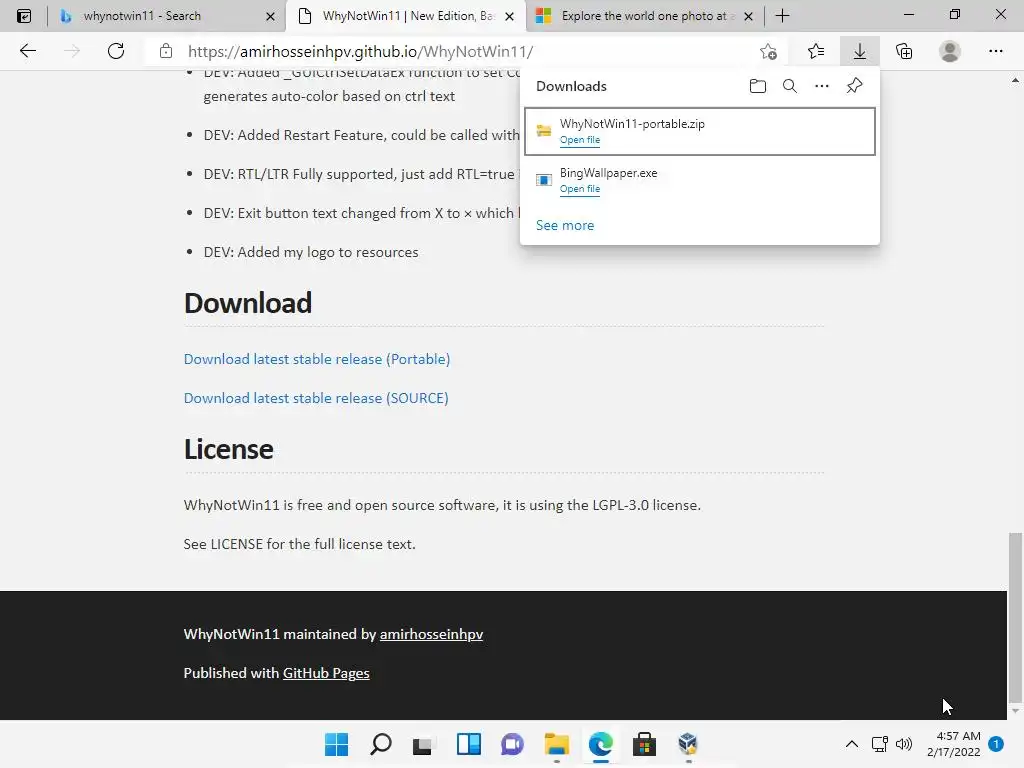Click the site info lock icon

pyautogui.click(x=166, y=51)
